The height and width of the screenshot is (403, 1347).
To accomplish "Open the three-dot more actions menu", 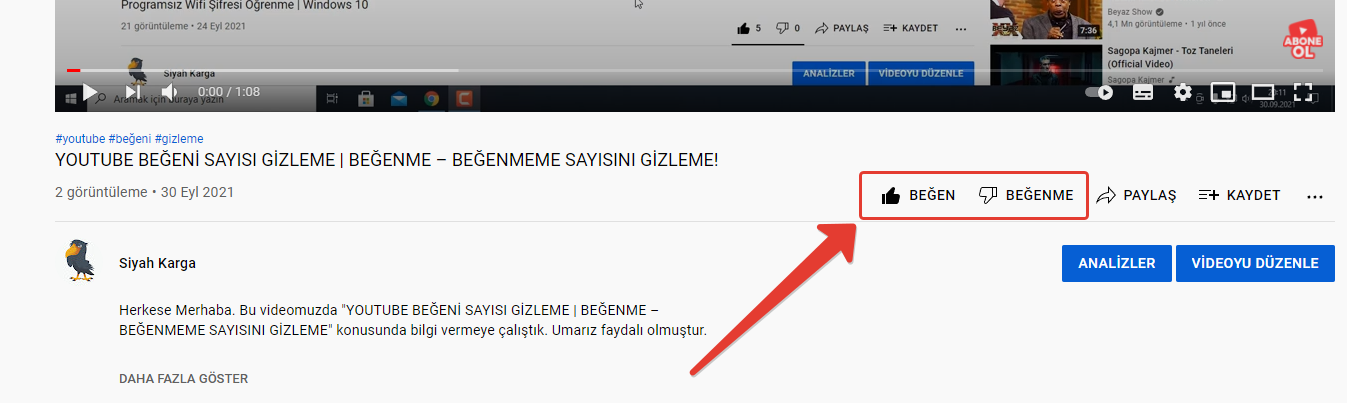I will (x=1315, y=196).
